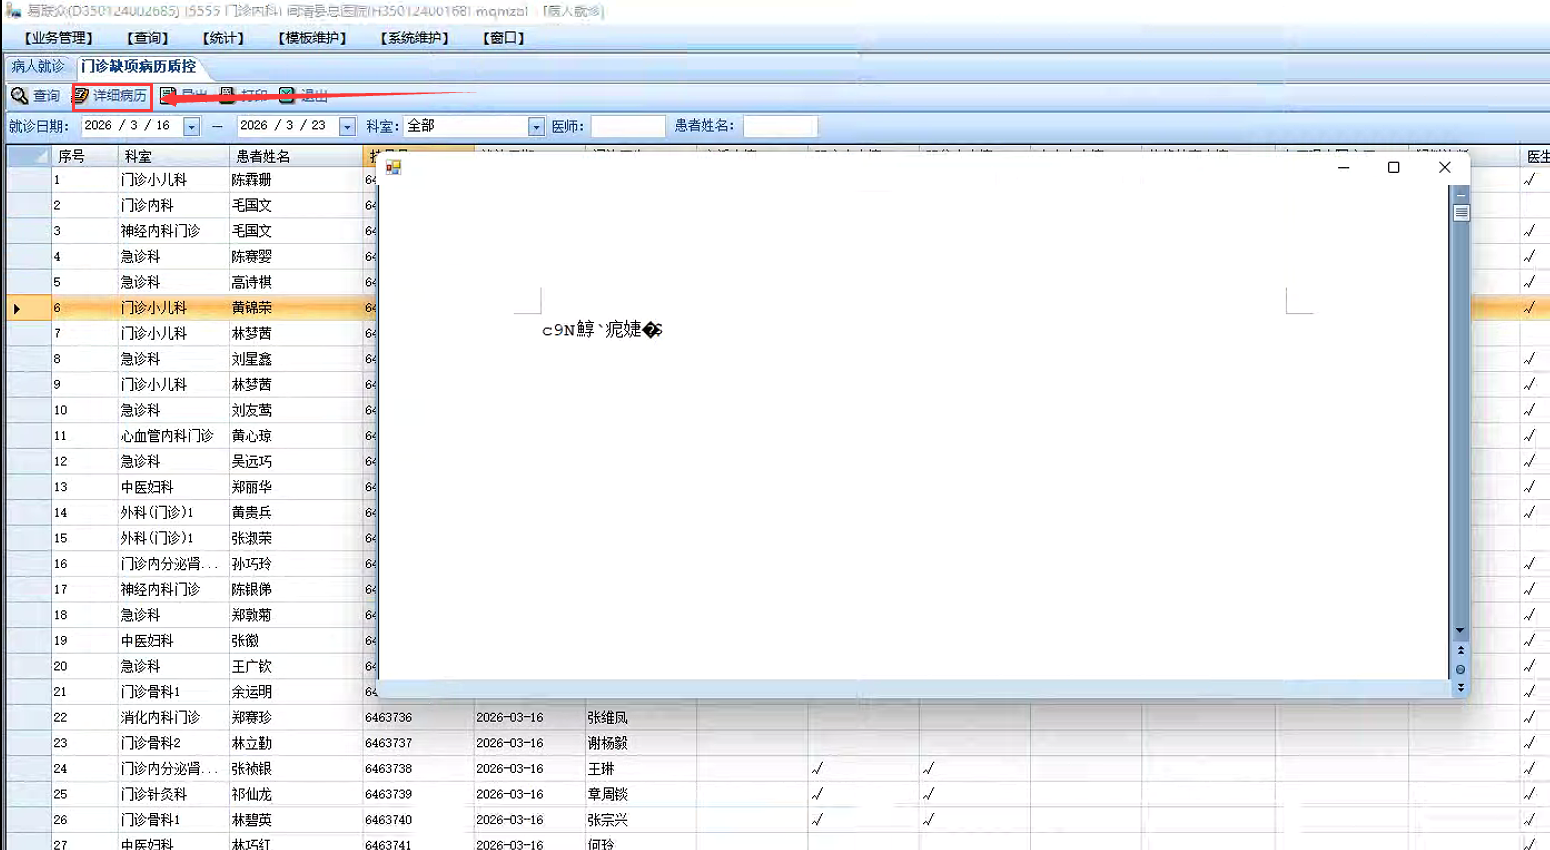The image size is (1550, 850).
Task: Click the browse object circle in popup scrollbar
Action: click(x=1461, y=669)
